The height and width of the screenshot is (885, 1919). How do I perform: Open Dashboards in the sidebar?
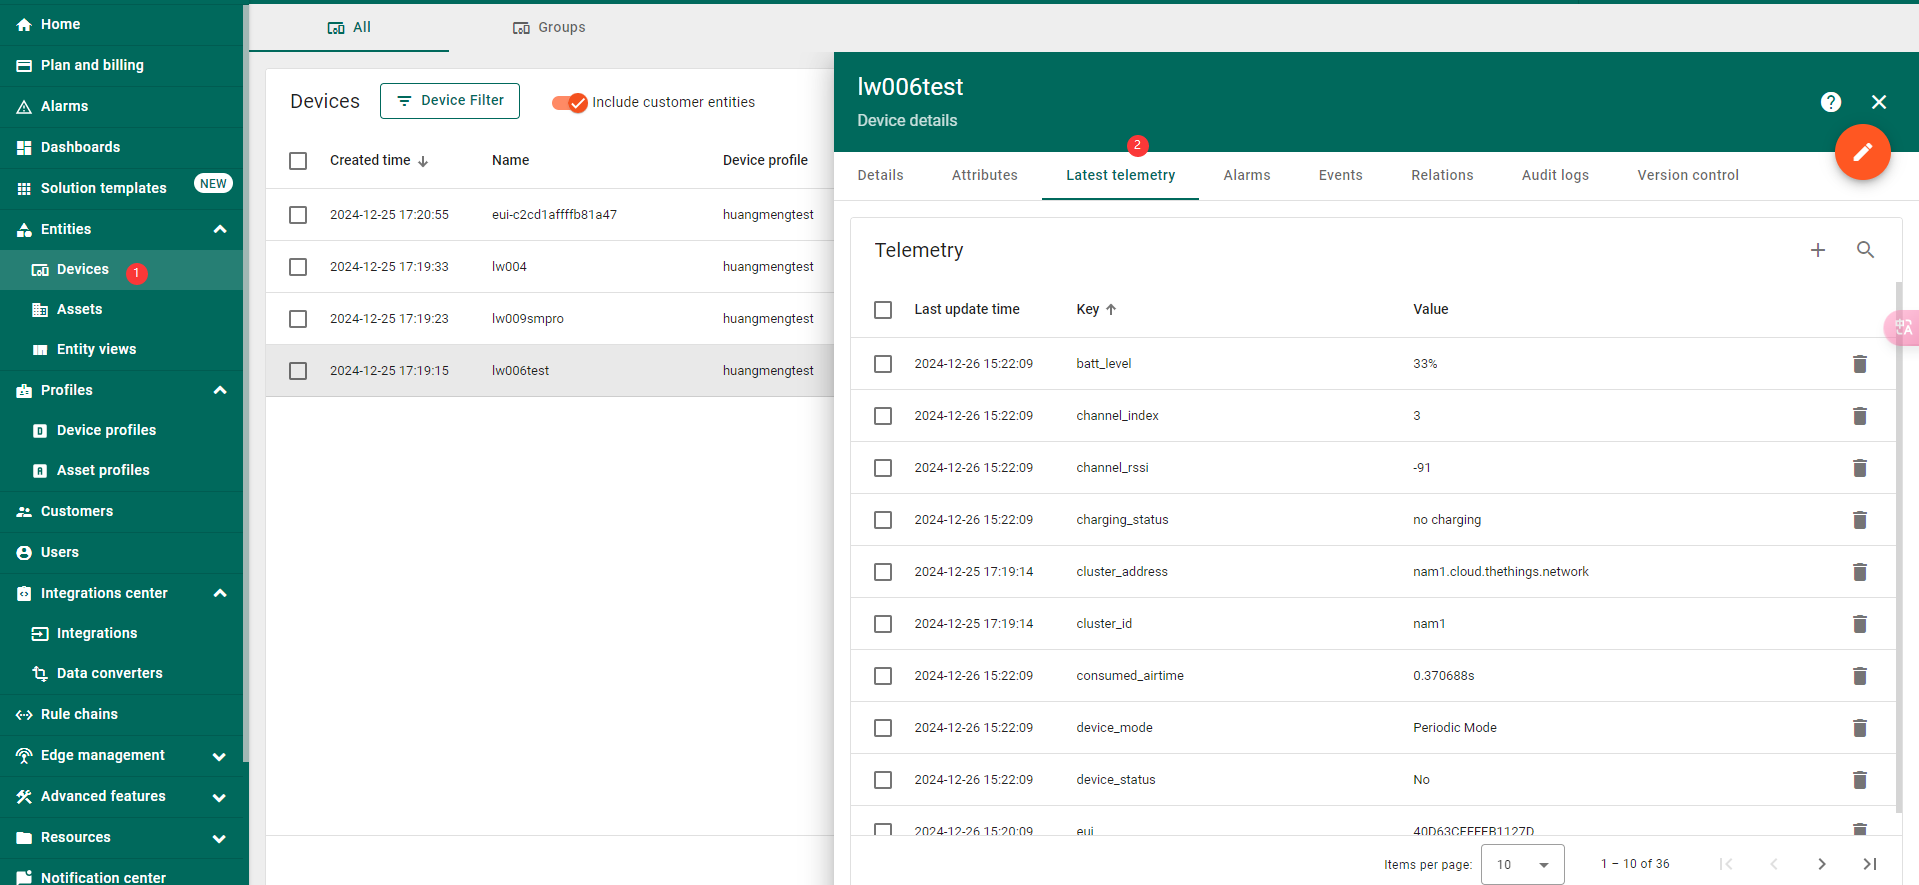[x=121, y=147]
